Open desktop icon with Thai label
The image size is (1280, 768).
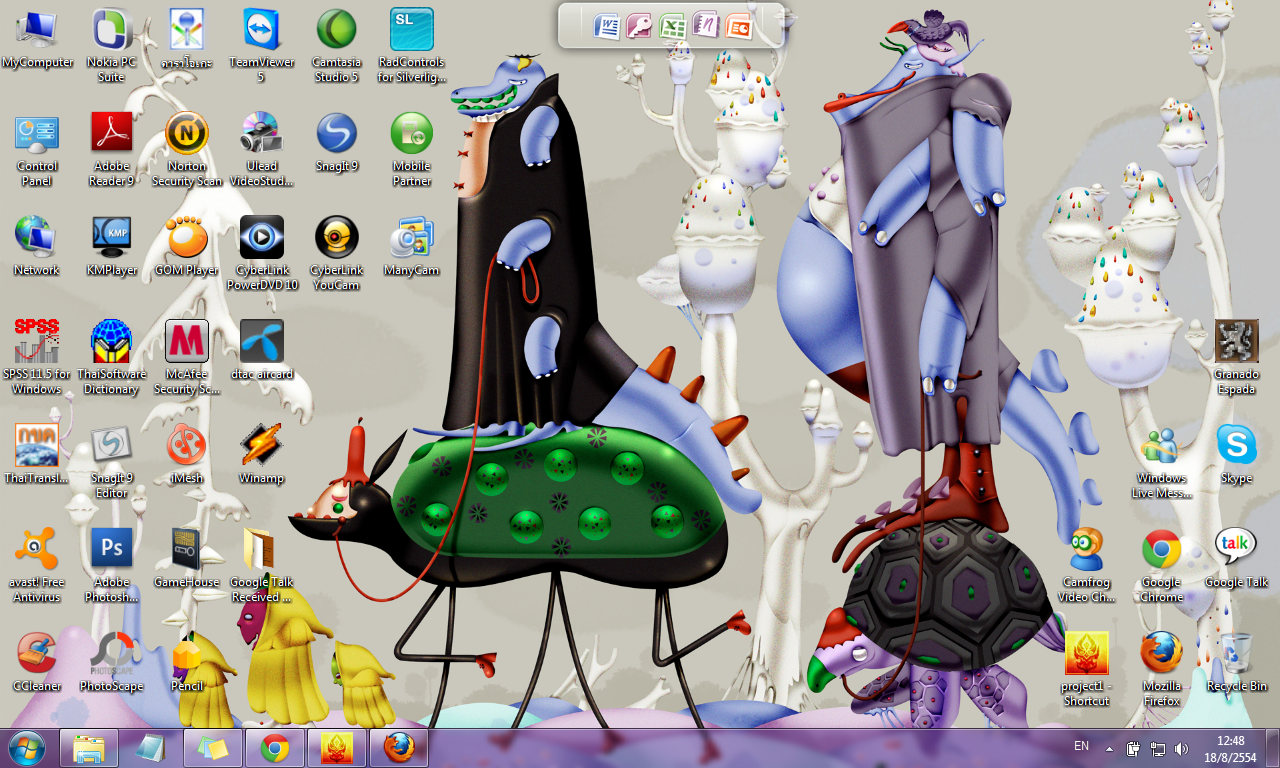point(187,39)
